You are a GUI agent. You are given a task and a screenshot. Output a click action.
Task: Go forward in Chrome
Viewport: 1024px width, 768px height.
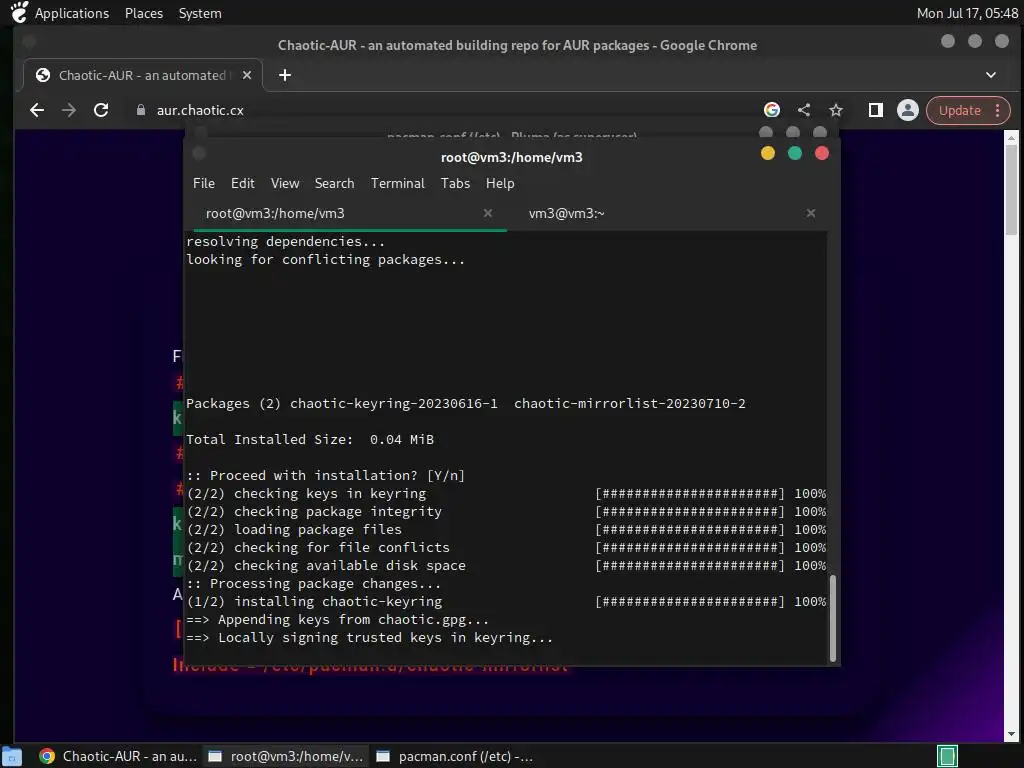coord(69,110)
